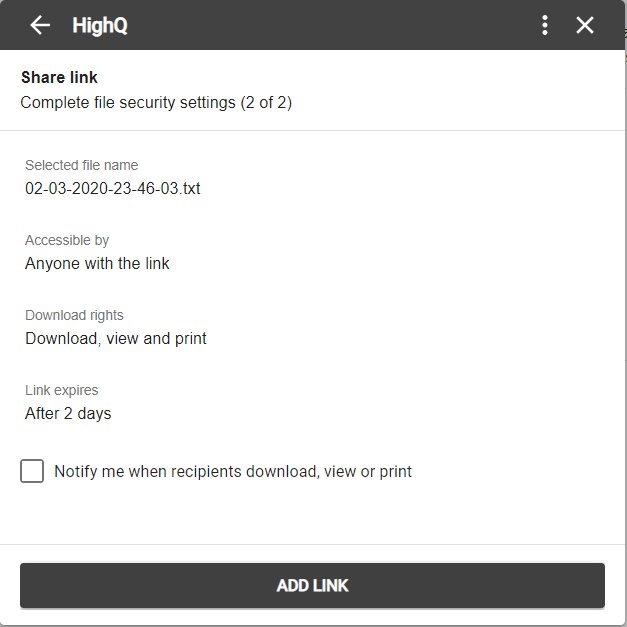The height and width of the screenshot is (627, 627).
Task: Go back using the header arrow
Action: [x=40, y=25]
